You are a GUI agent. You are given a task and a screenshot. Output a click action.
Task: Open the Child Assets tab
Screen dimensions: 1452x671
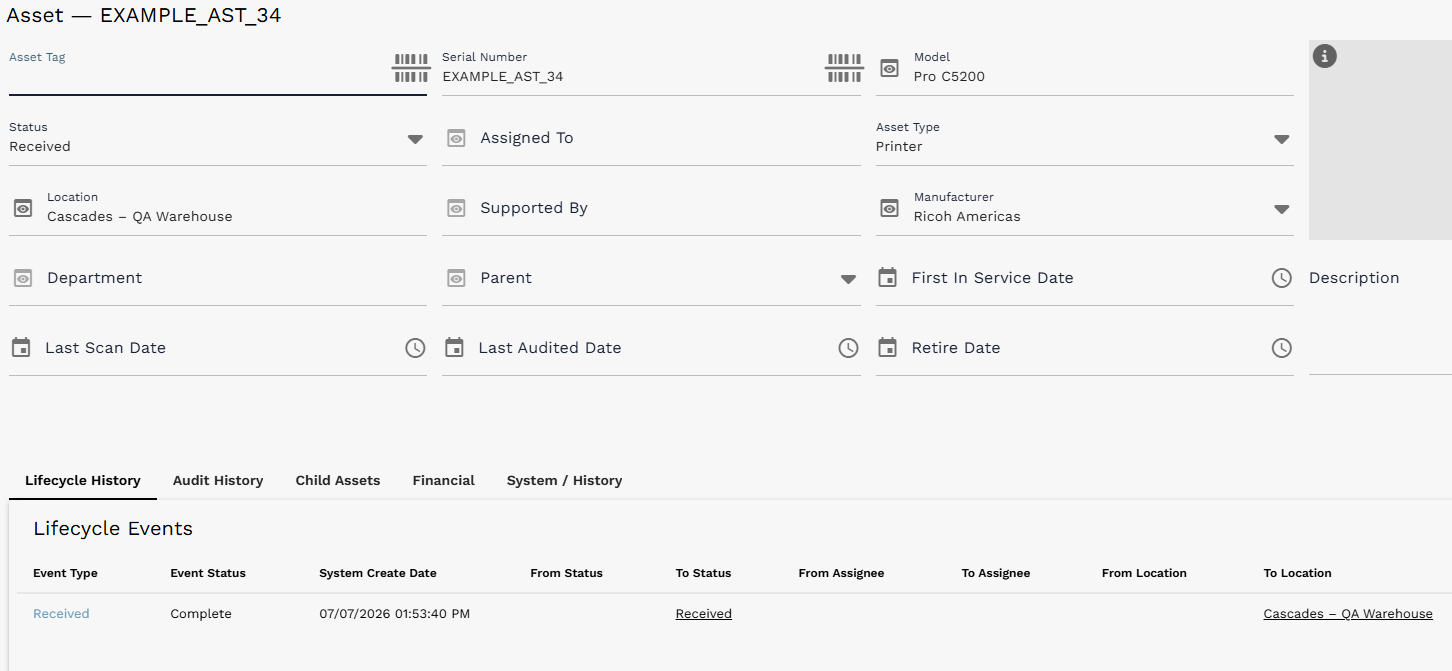click(x=338, y=481)
